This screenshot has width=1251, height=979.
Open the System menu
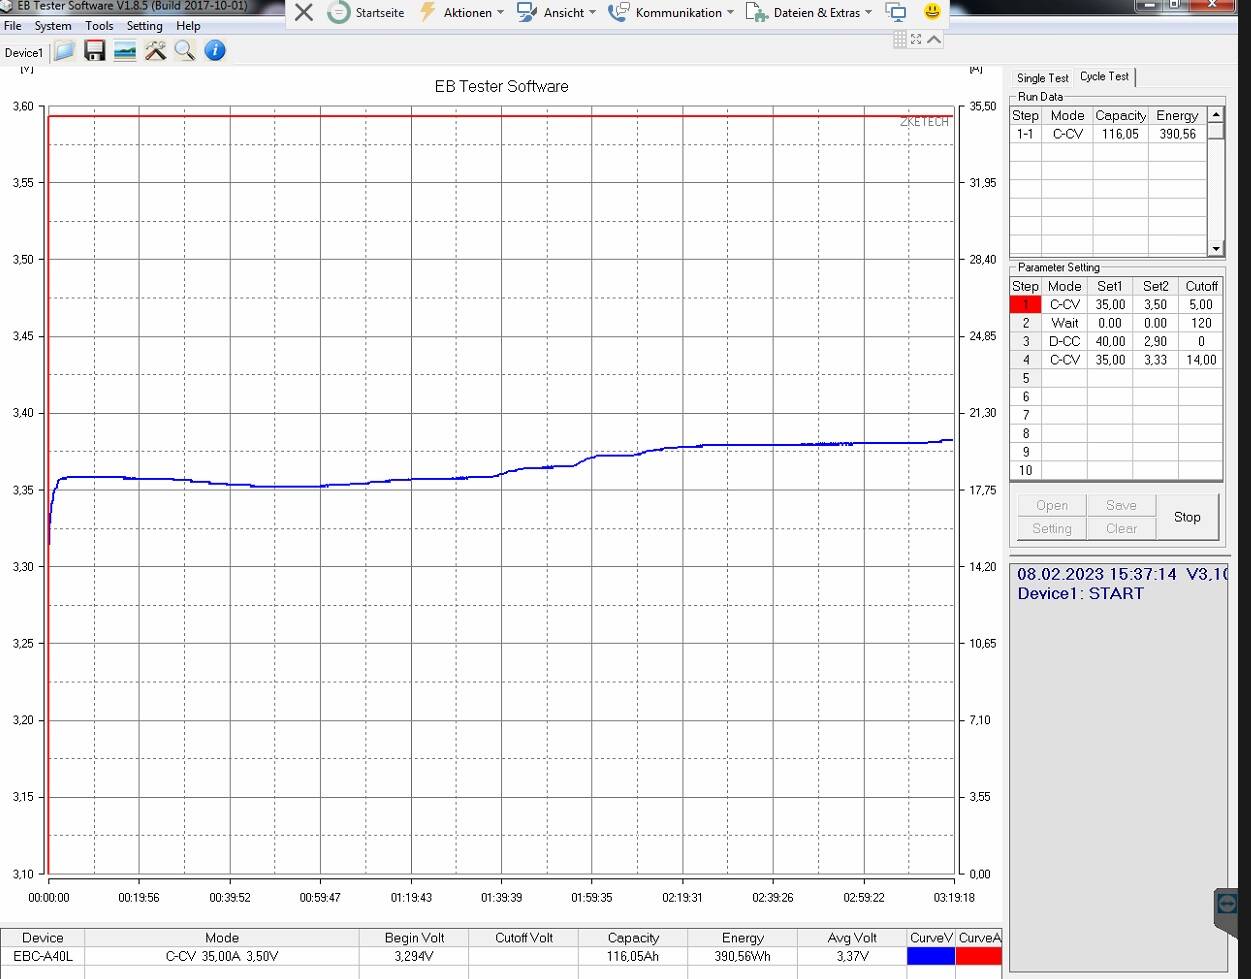click(x=53, y=26)
